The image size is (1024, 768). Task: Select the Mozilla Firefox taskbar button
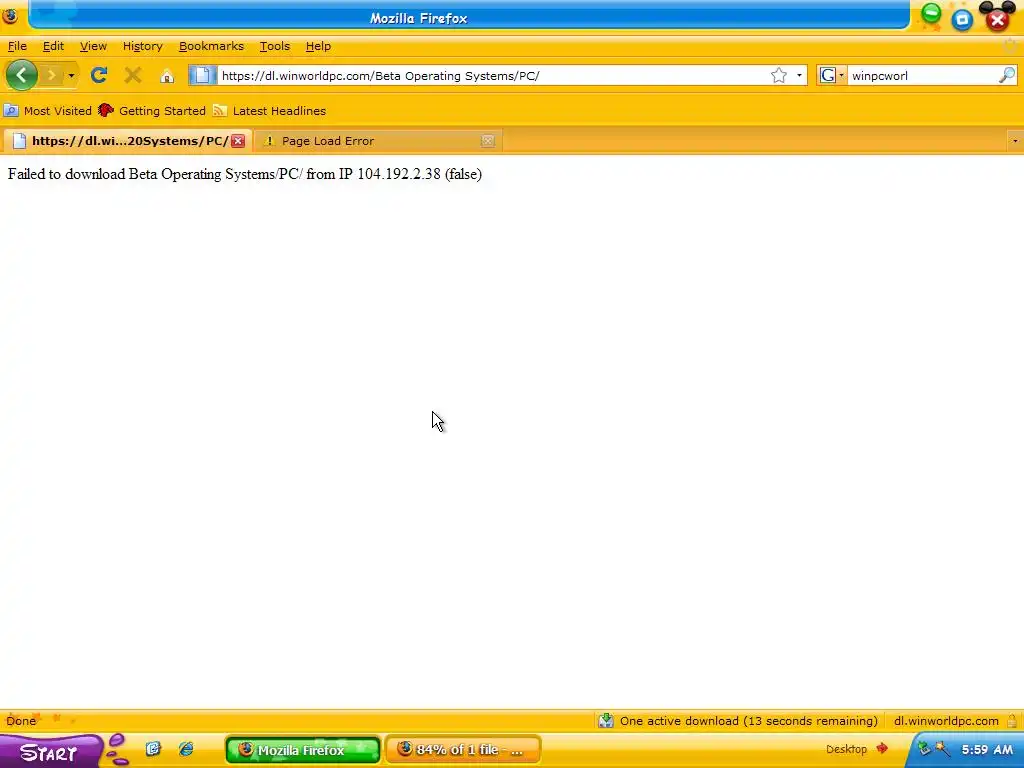tap(303, 750)
